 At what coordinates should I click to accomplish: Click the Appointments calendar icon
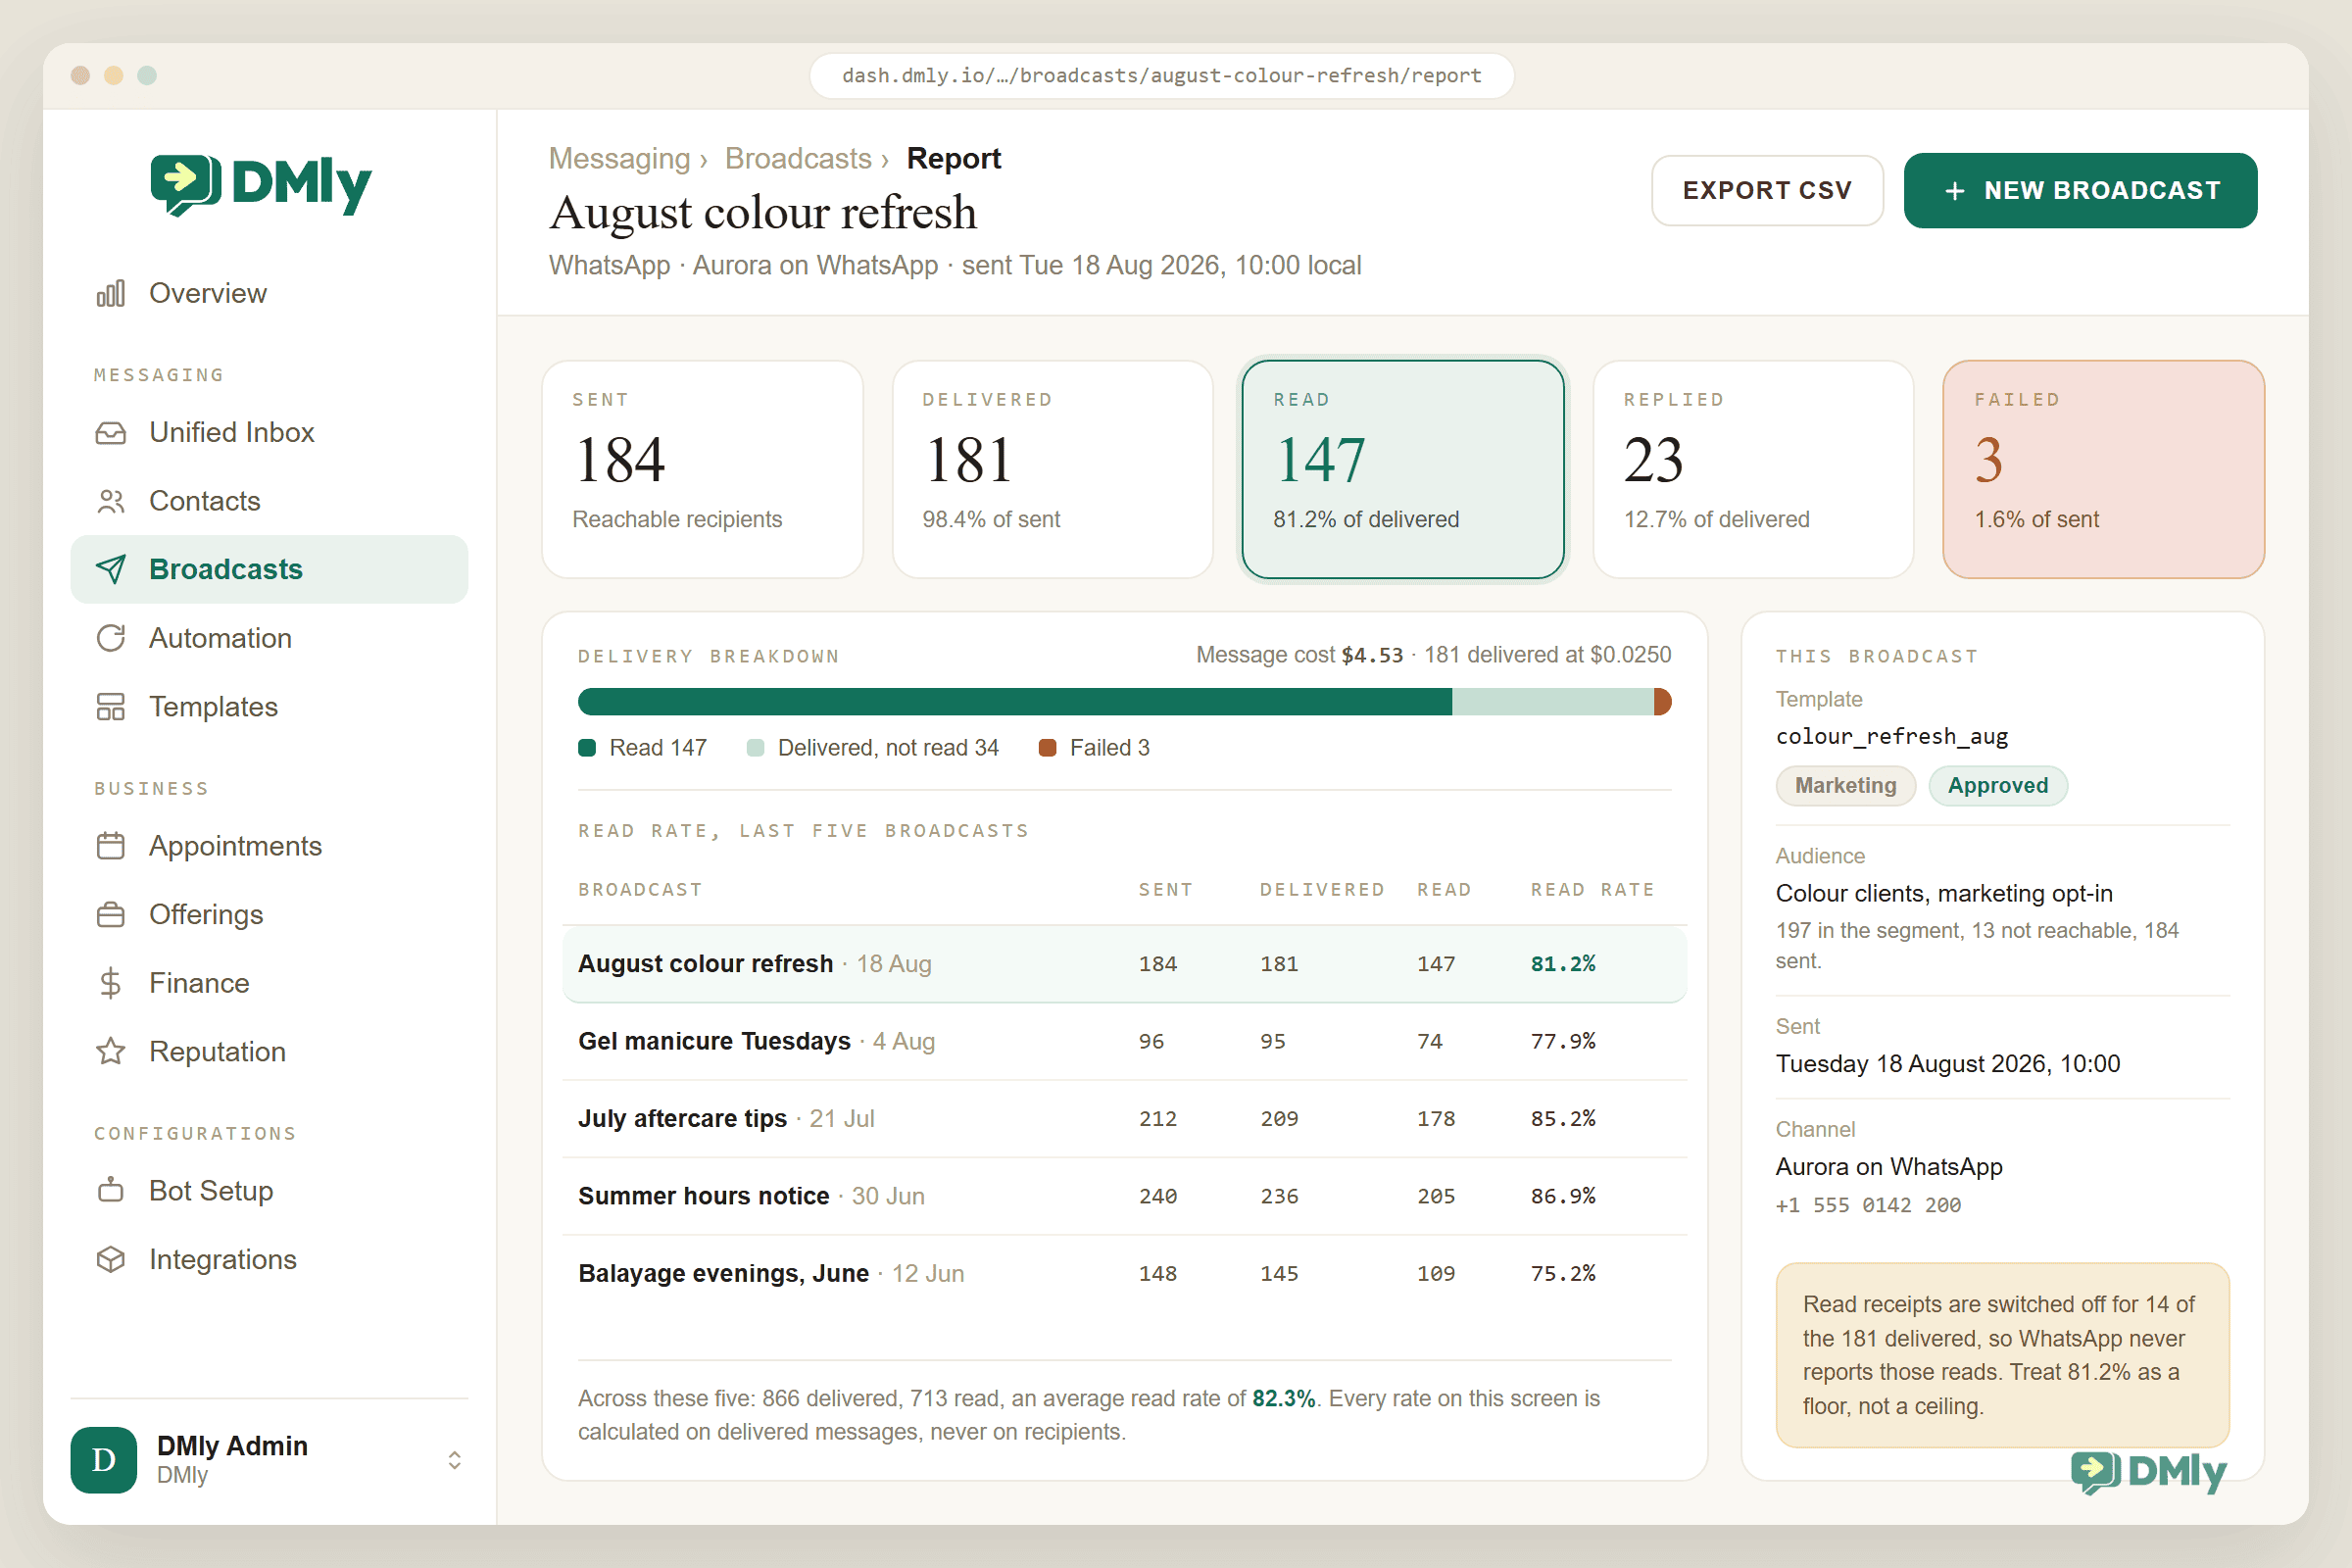click(x=111, y=846)
